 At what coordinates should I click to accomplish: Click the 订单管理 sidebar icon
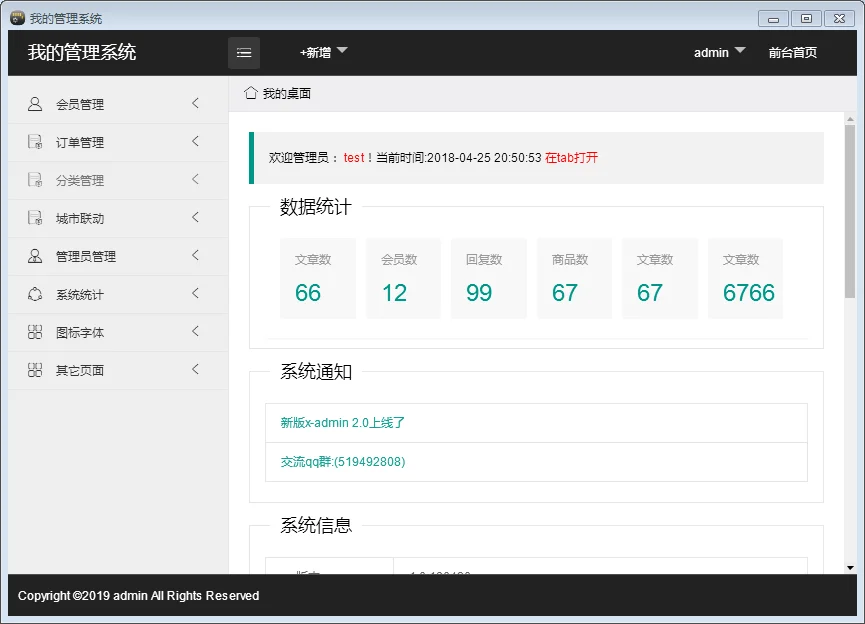tap(35, 142)
